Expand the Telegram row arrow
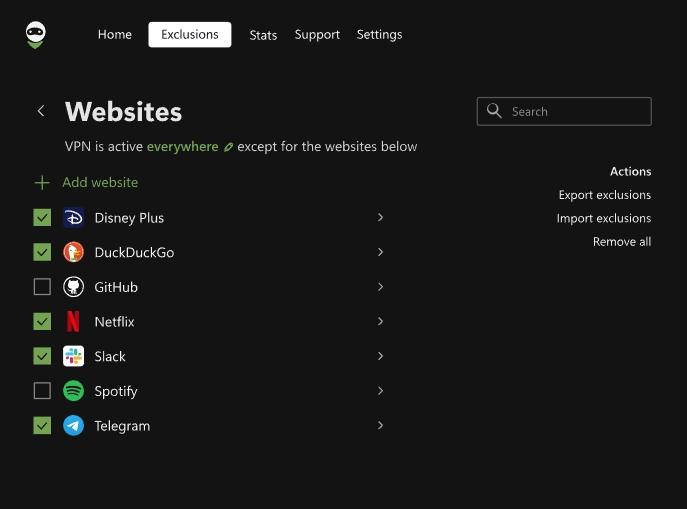The image size is (687, 509). [x=380, y=426]
